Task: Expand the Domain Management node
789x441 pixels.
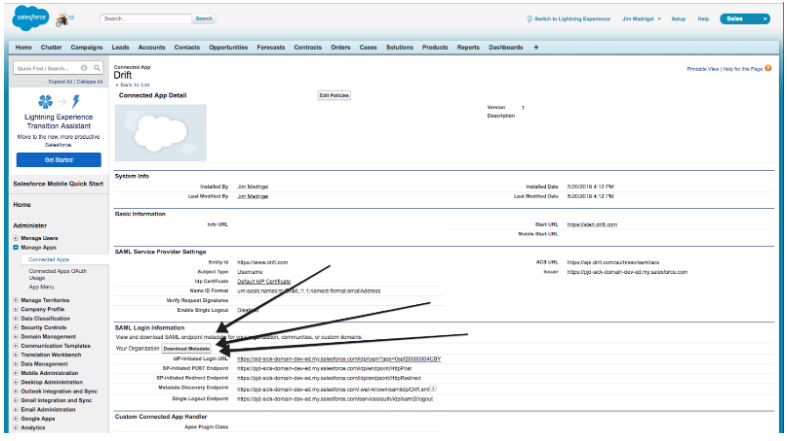Action: [x=16, y=337]
